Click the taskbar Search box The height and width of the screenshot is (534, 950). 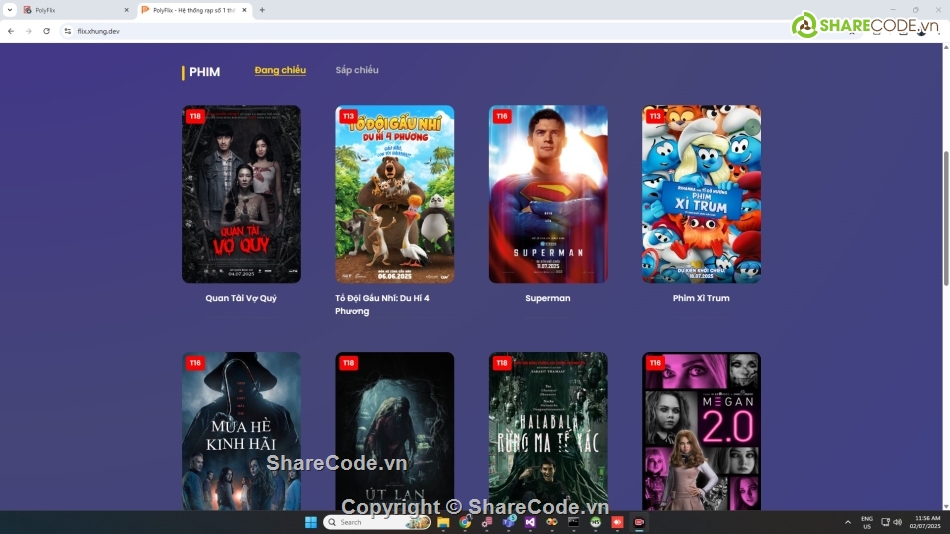377,522
